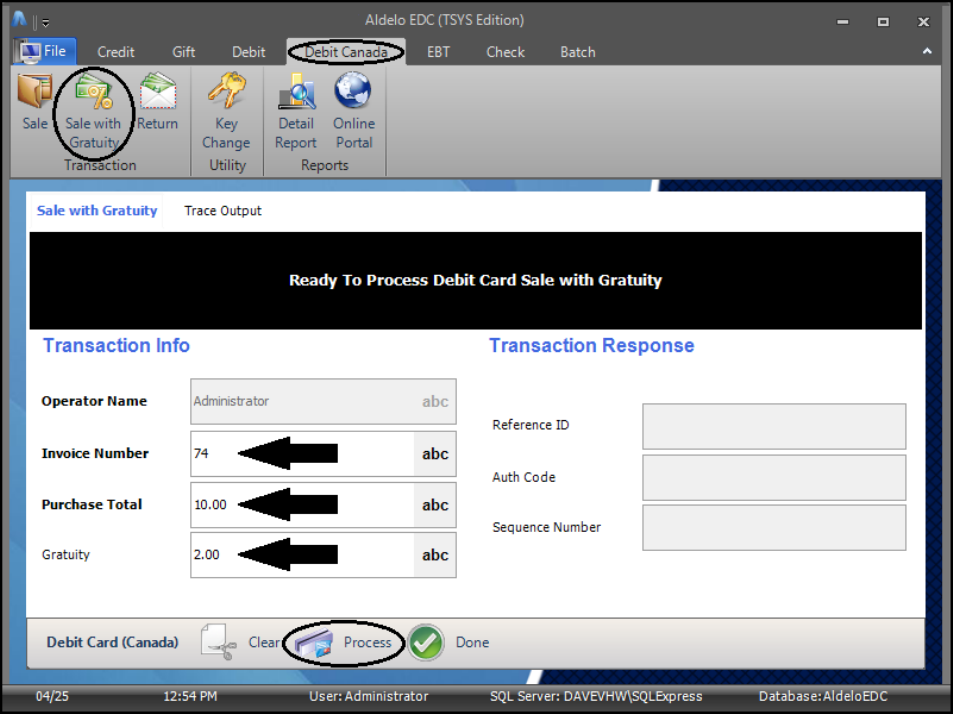Open the Return transaction icon

[157, 101]
